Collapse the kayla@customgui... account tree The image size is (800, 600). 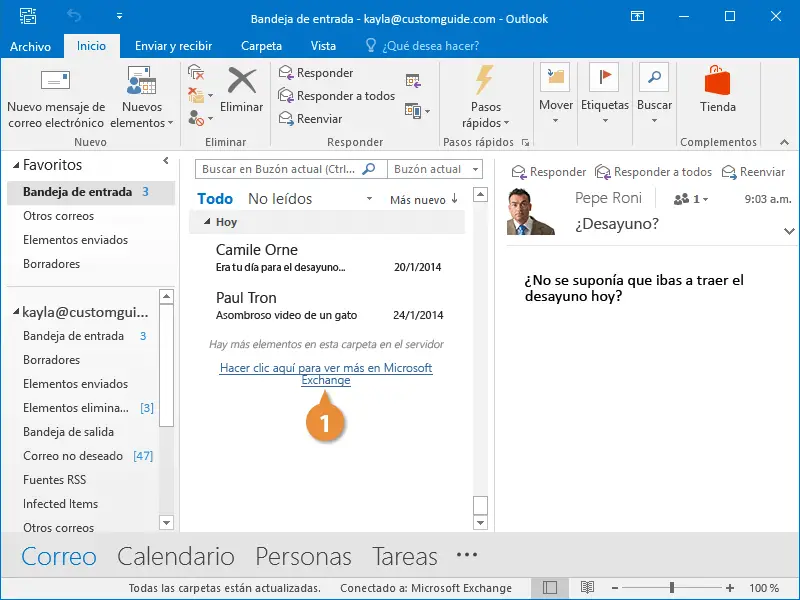click(16, 312)
